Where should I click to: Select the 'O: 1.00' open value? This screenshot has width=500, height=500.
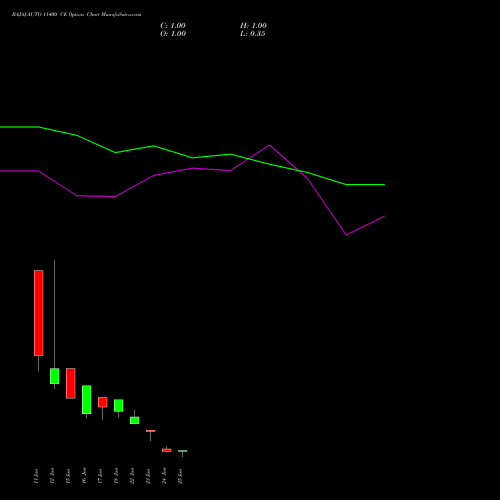173,34
